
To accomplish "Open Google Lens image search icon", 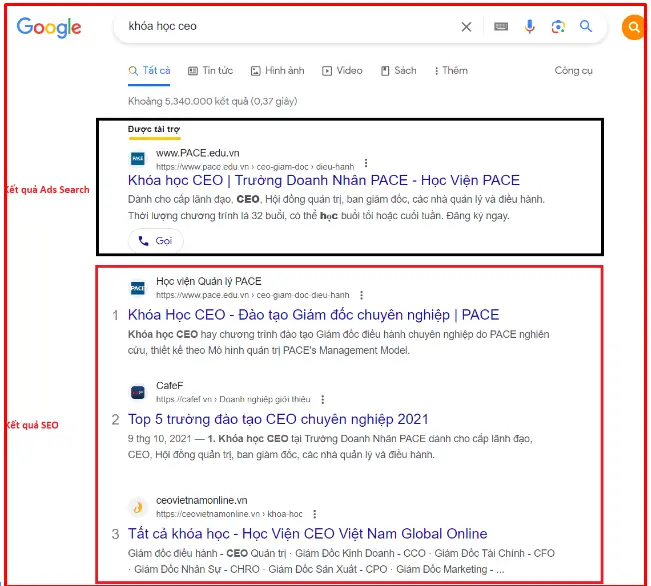I will (x=558, y=27).
